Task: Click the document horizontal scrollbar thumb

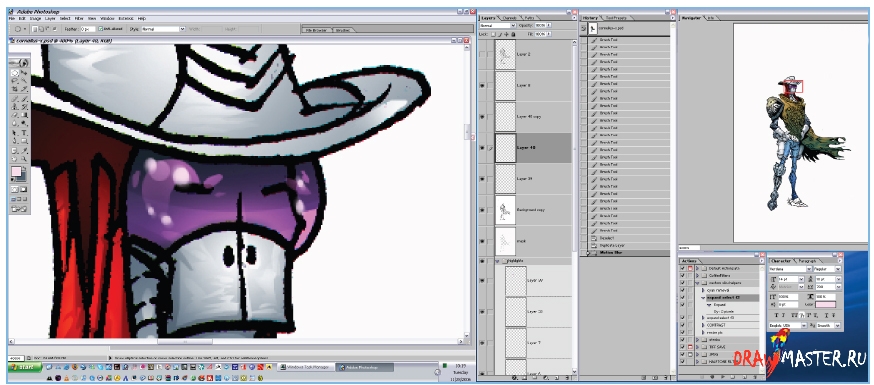Action: pyautogui.click(x=185, y=342)
